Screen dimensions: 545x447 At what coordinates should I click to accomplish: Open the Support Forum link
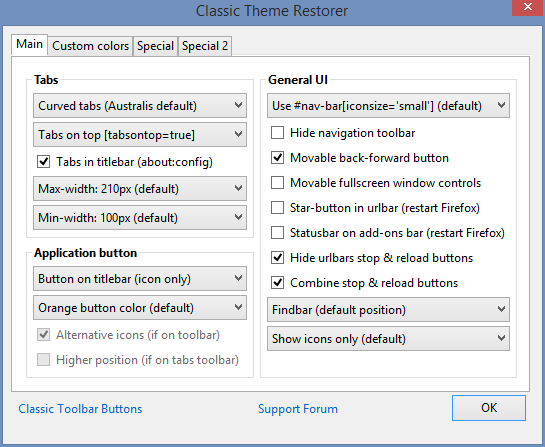(x=298, y=409)
